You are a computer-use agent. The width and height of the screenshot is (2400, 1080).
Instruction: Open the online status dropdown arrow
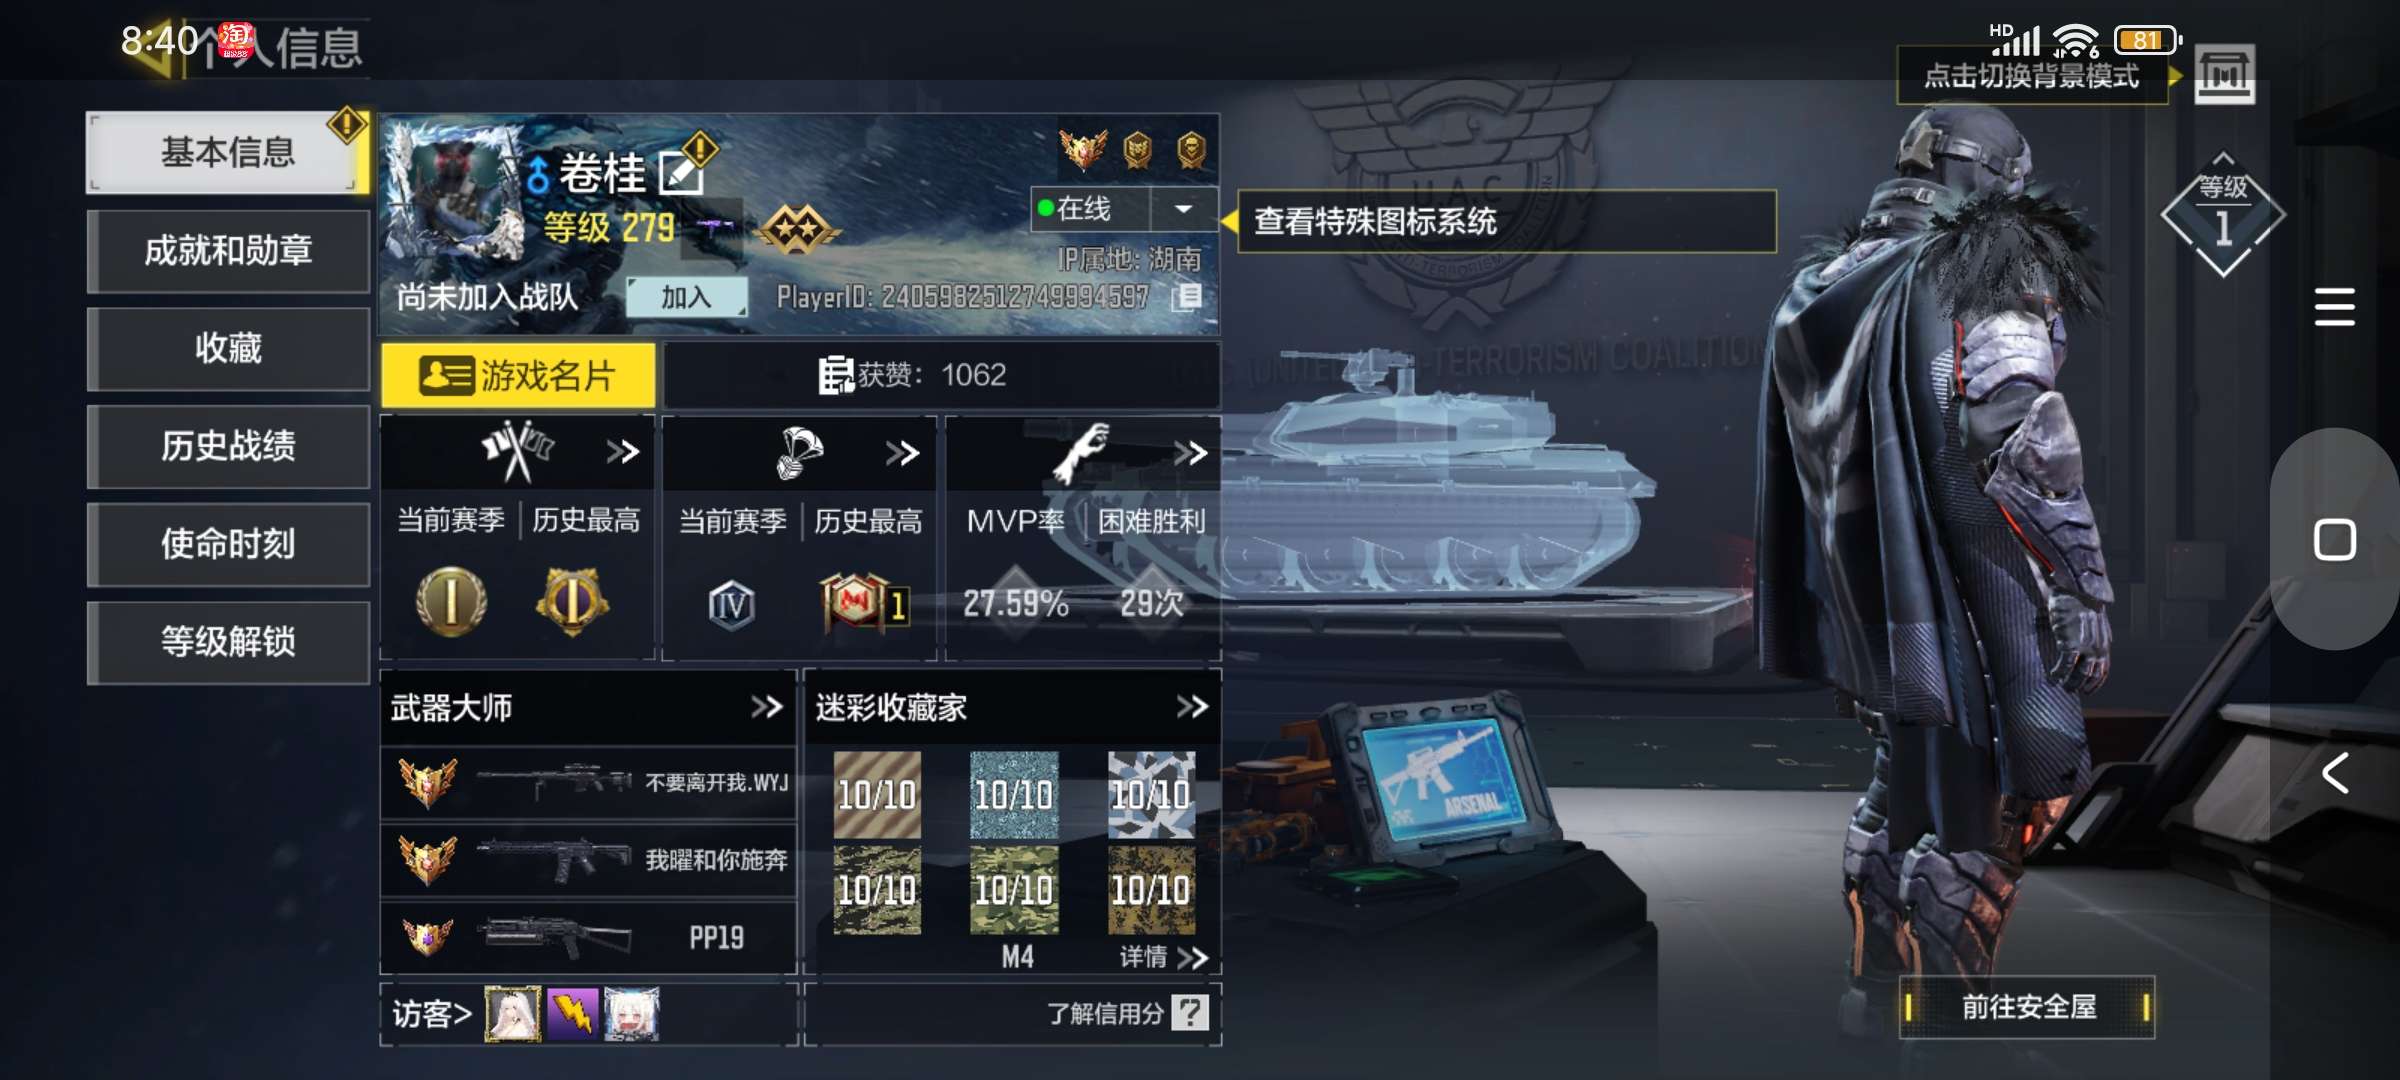[x=1184, y=209]
